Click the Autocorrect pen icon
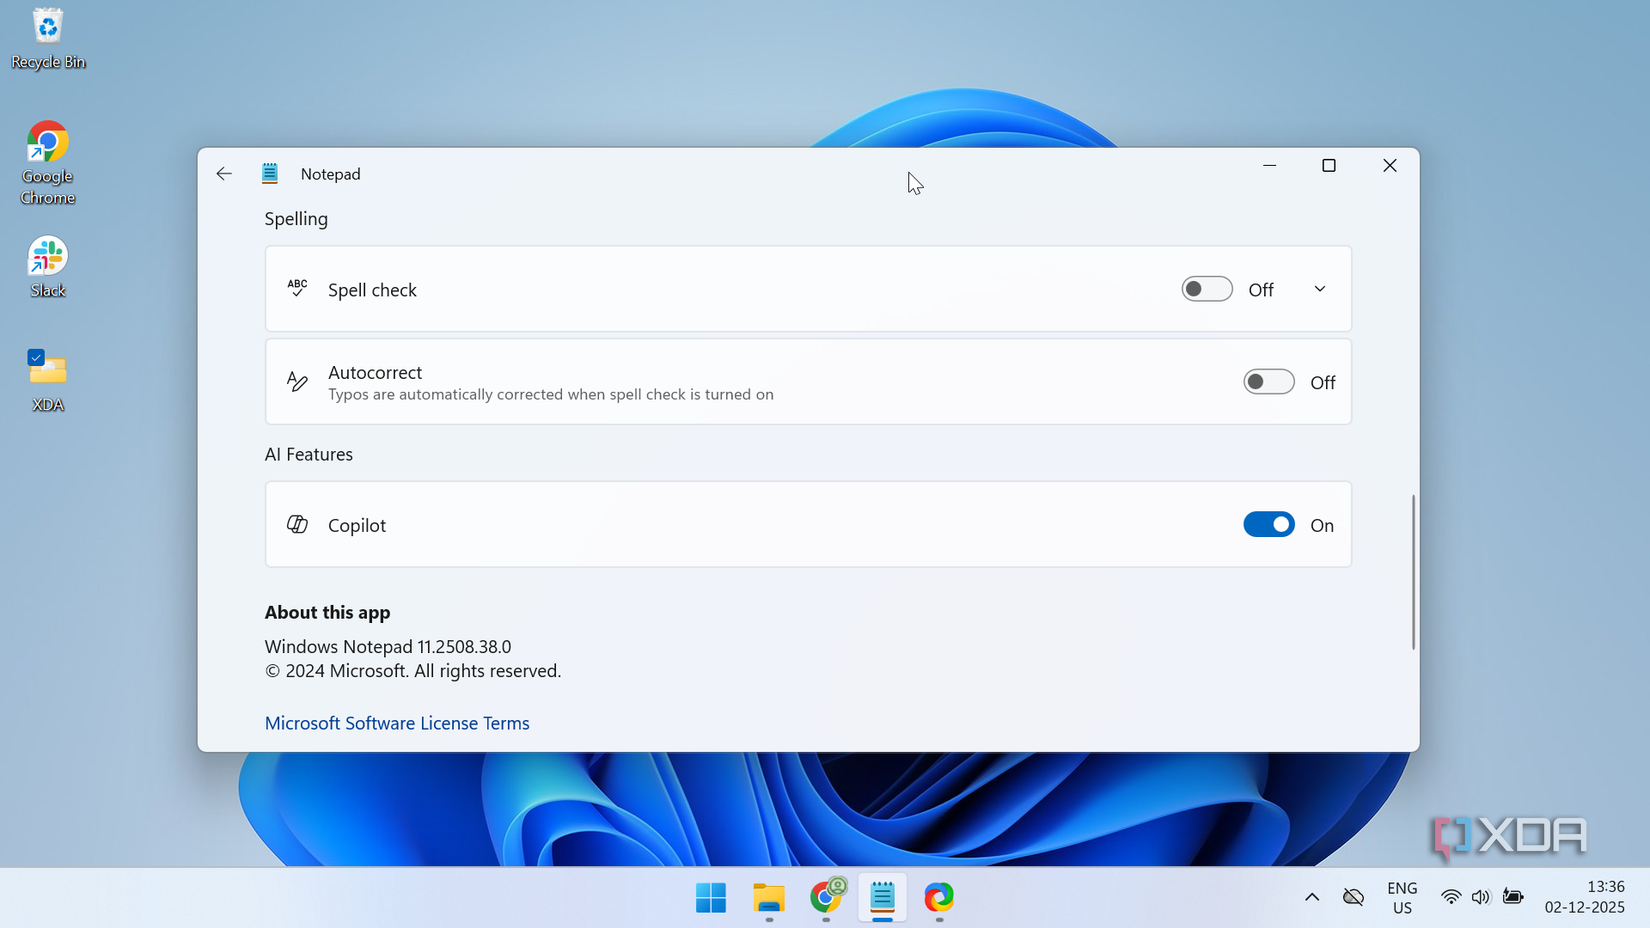This screenshot has height=928, width=1650. (297, 382)
